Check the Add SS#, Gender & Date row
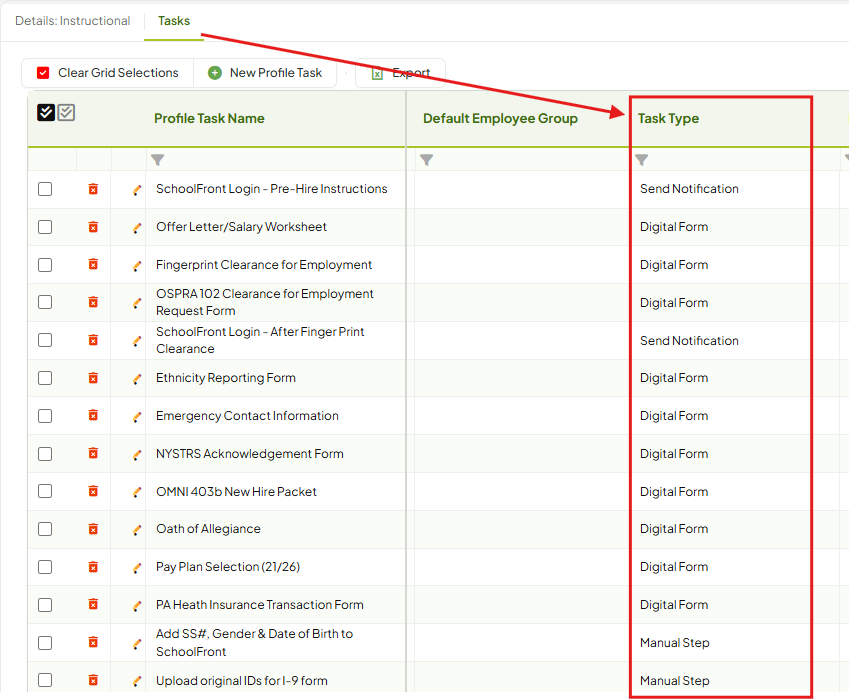Viewport: 849px width, 699px height. (x=45, y=643)
